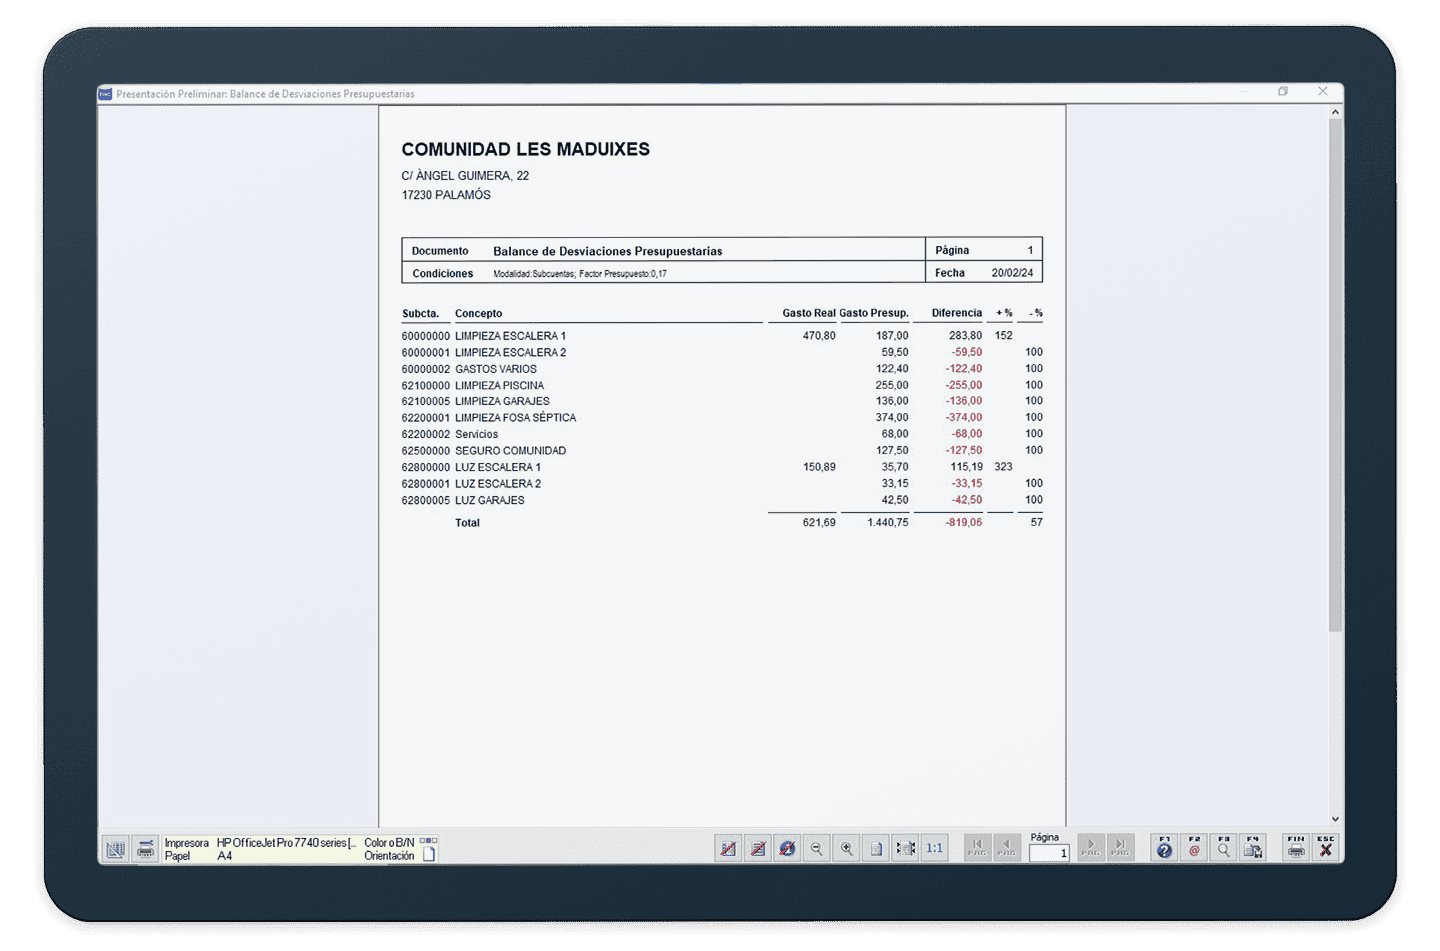Toggle Color o B/N print mode

click(428, 842)
